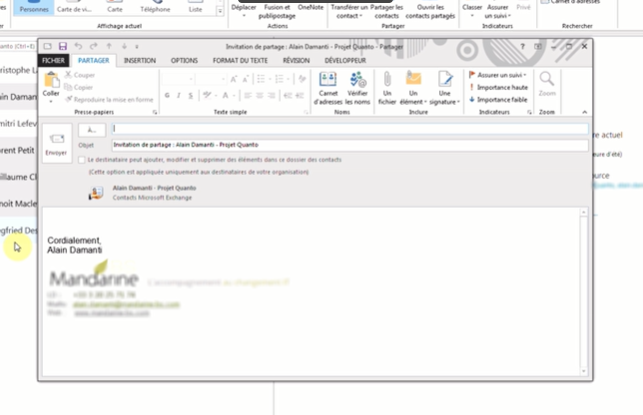Image resolution: width=643 pixels, height=415 pixels.
Task: Clear all formatting with the eraser icon
Action: [302, 79]
